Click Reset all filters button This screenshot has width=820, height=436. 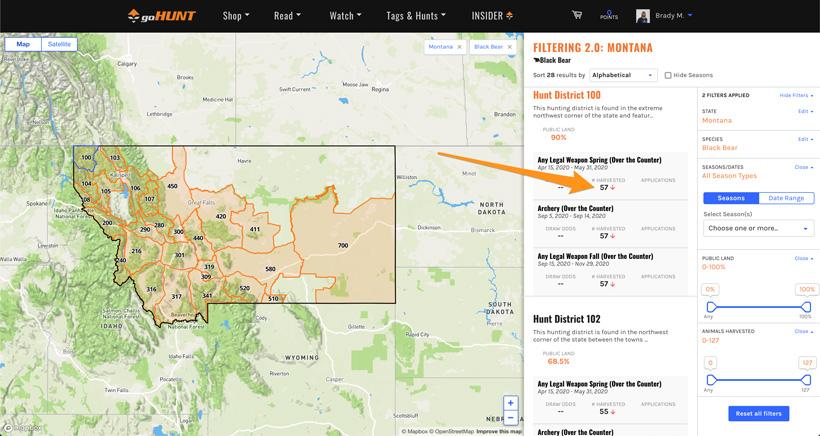click(x=758, y=413)
